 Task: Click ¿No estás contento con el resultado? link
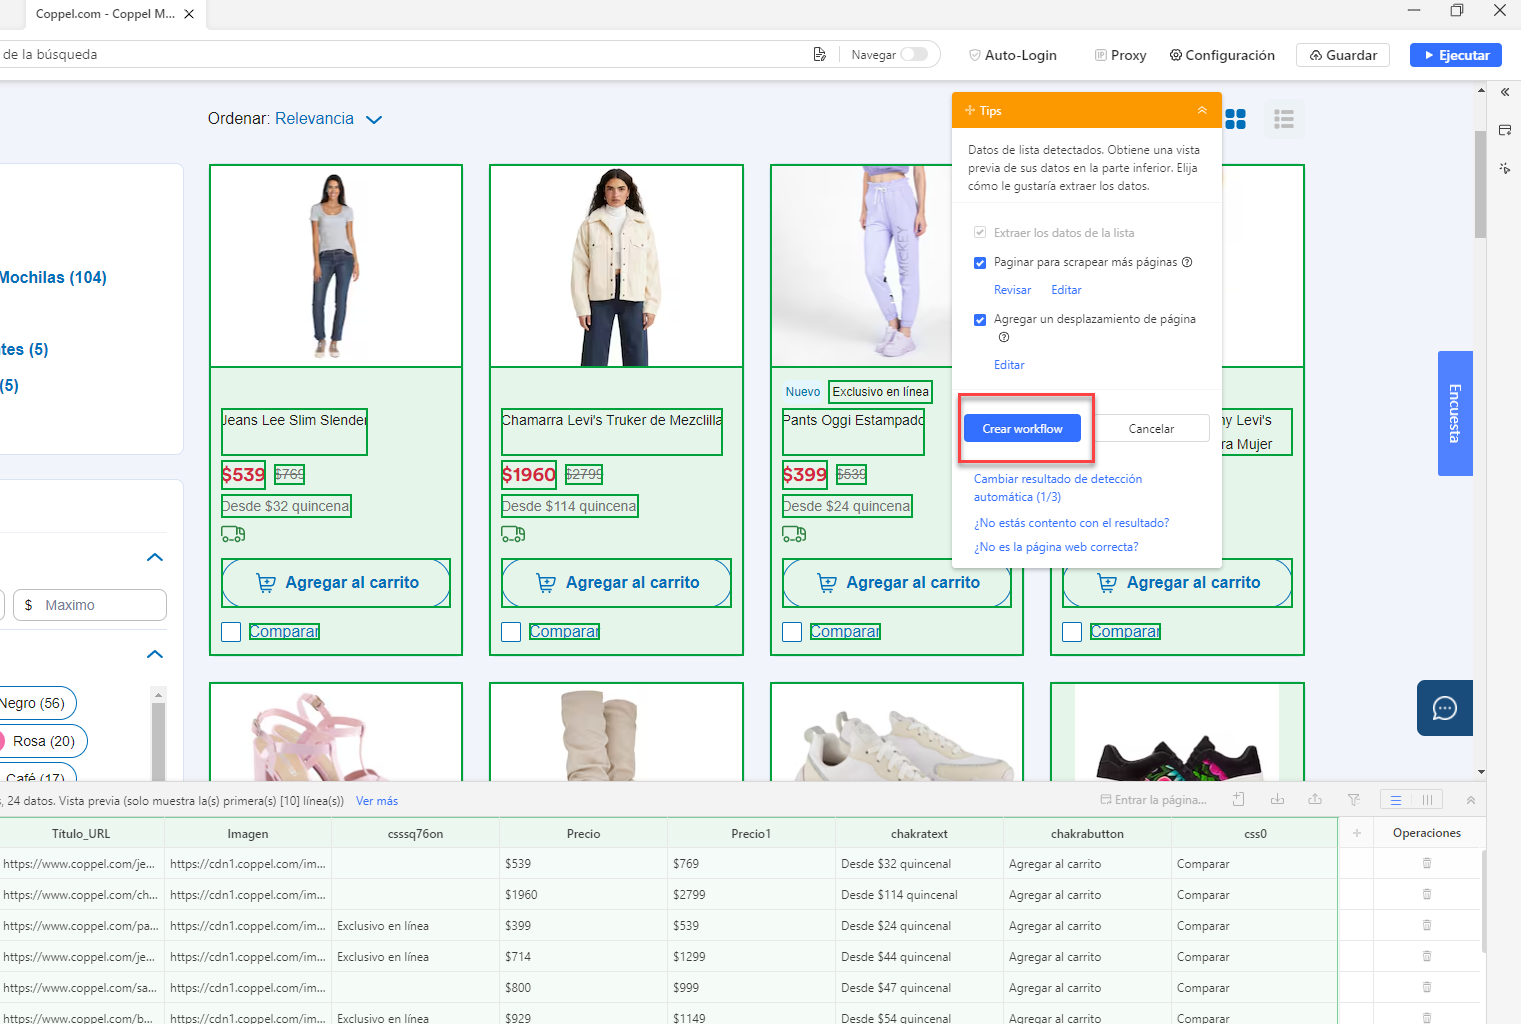click(1071, 523)
